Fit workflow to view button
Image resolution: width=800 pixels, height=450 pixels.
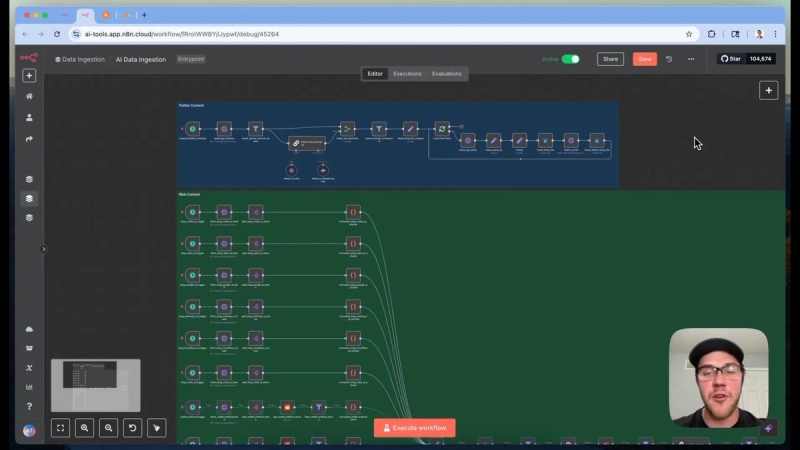[60, 428]
